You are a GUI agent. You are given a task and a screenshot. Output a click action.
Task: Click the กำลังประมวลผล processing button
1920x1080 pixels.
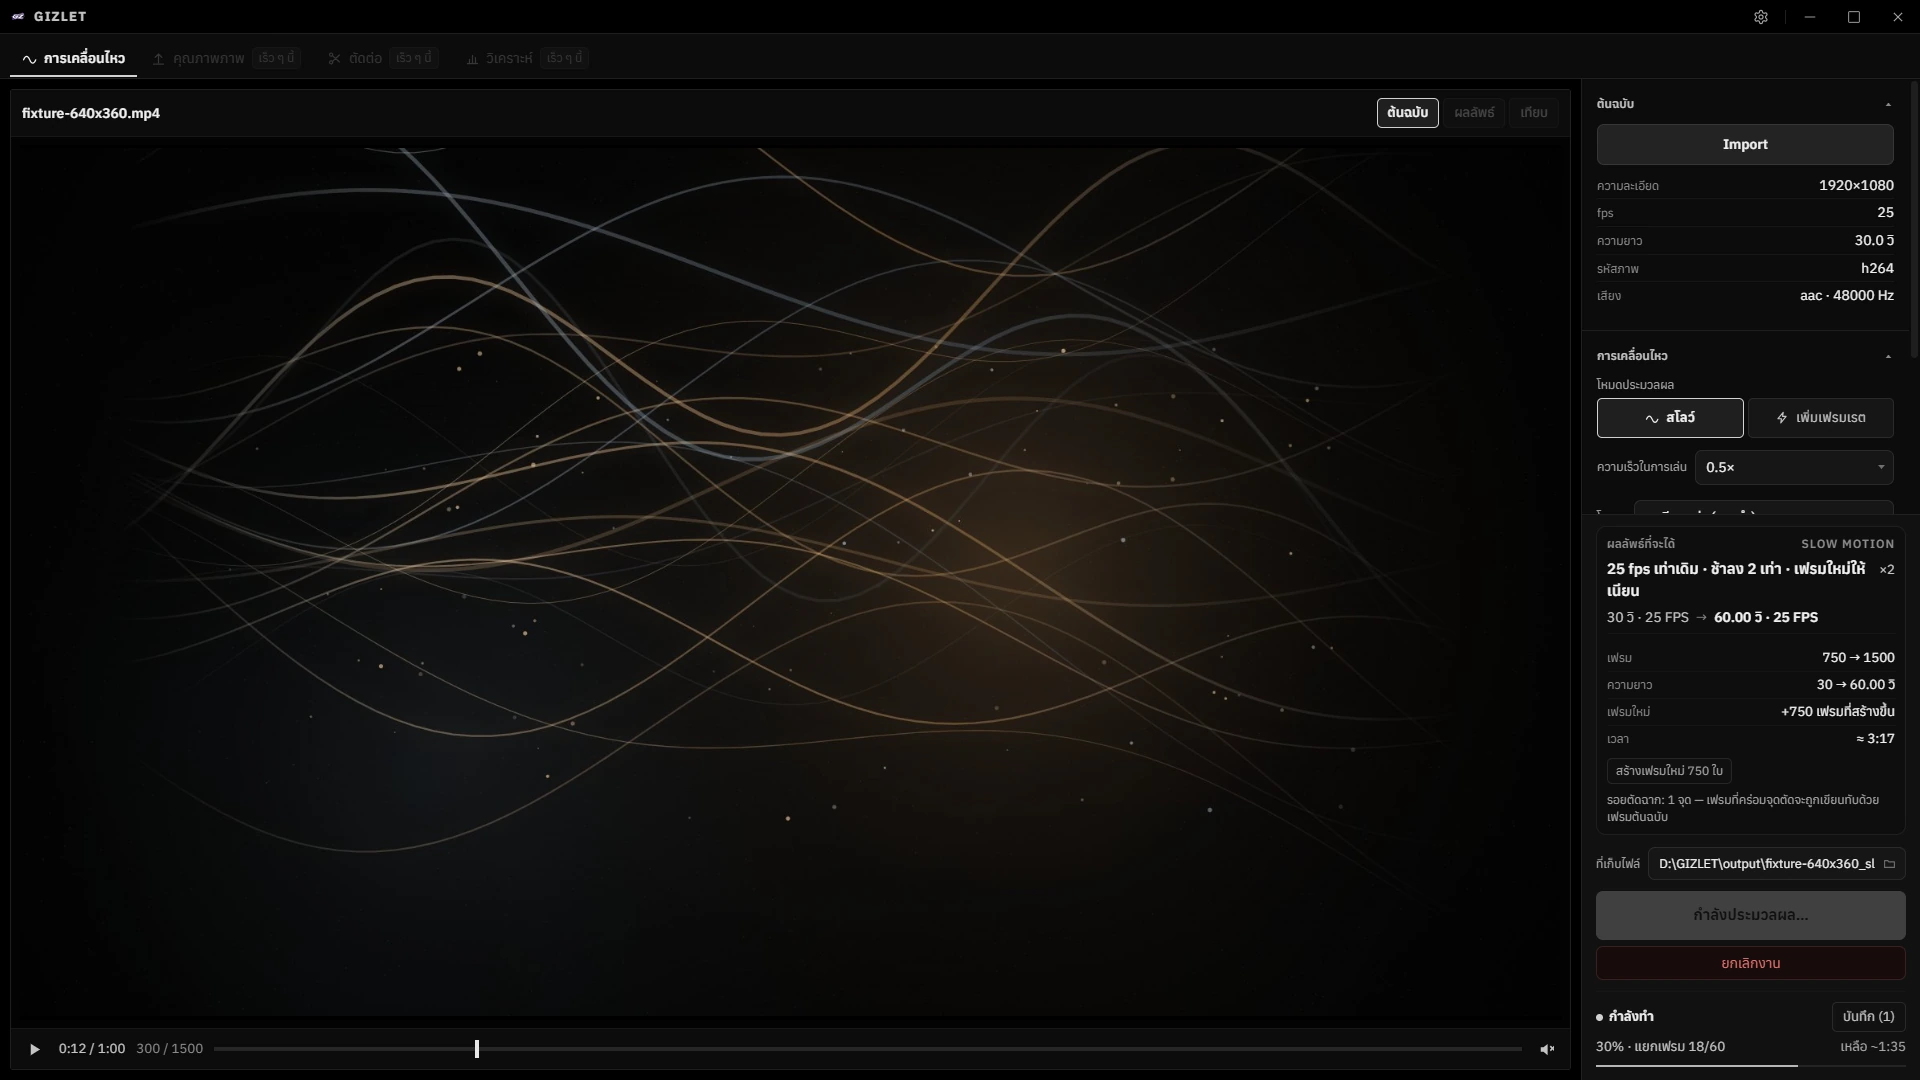[1750, 915]
